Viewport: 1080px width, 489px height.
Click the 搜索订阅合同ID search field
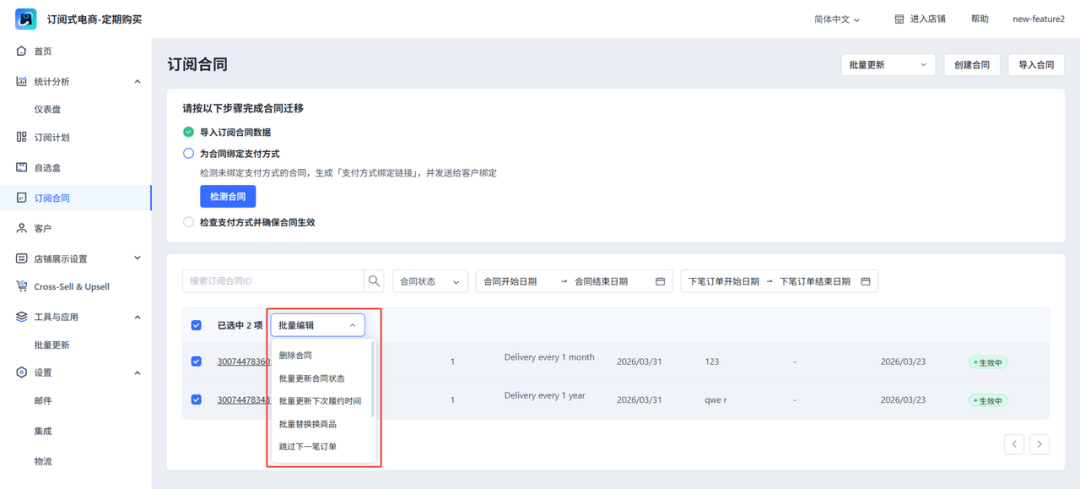(272, 281)
